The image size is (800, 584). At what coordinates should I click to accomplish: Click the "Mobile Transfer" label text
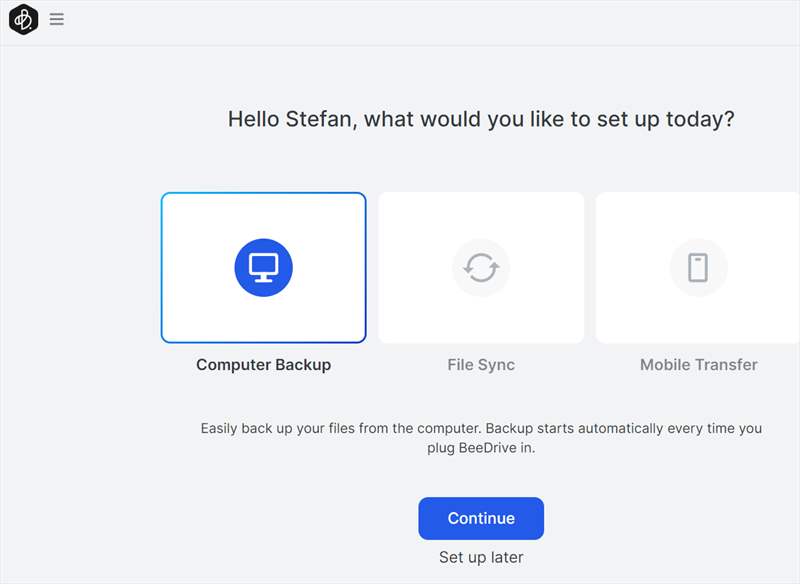pyautogui.click(x=698, y=365)
